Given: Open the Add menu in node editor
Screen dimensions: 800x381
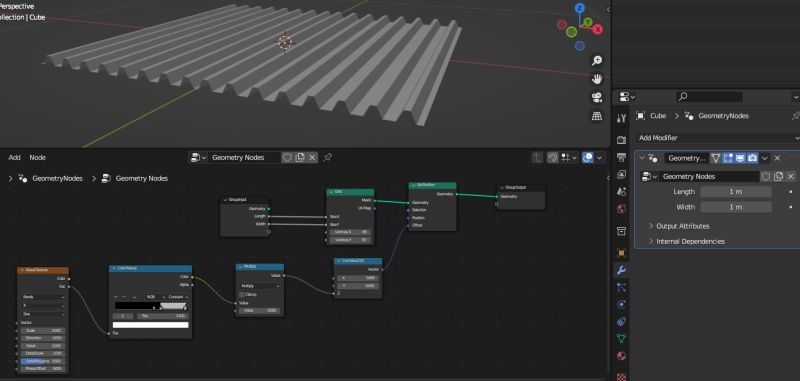Looking at the screenshot, I should (14, 158).
